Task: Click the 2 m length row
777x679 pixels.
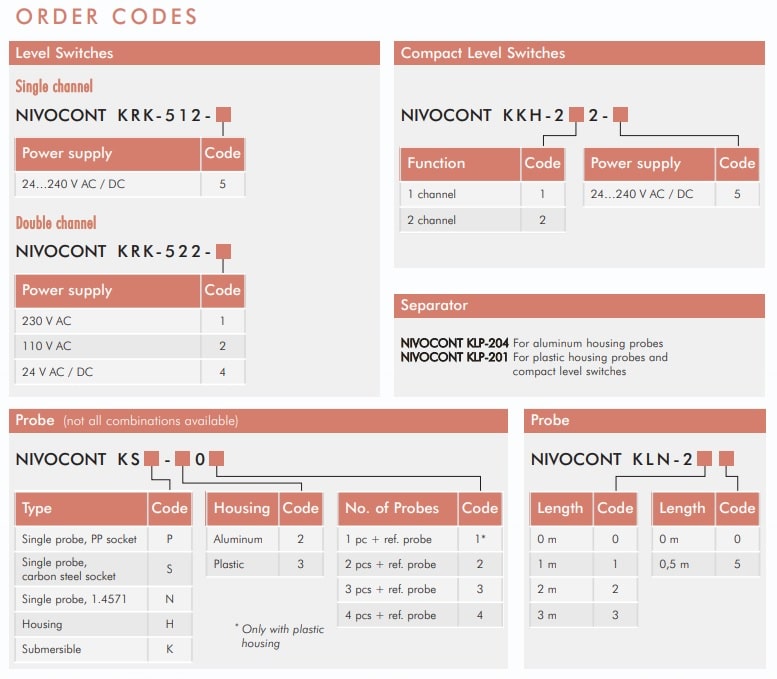Action: [x=584, y=589]
